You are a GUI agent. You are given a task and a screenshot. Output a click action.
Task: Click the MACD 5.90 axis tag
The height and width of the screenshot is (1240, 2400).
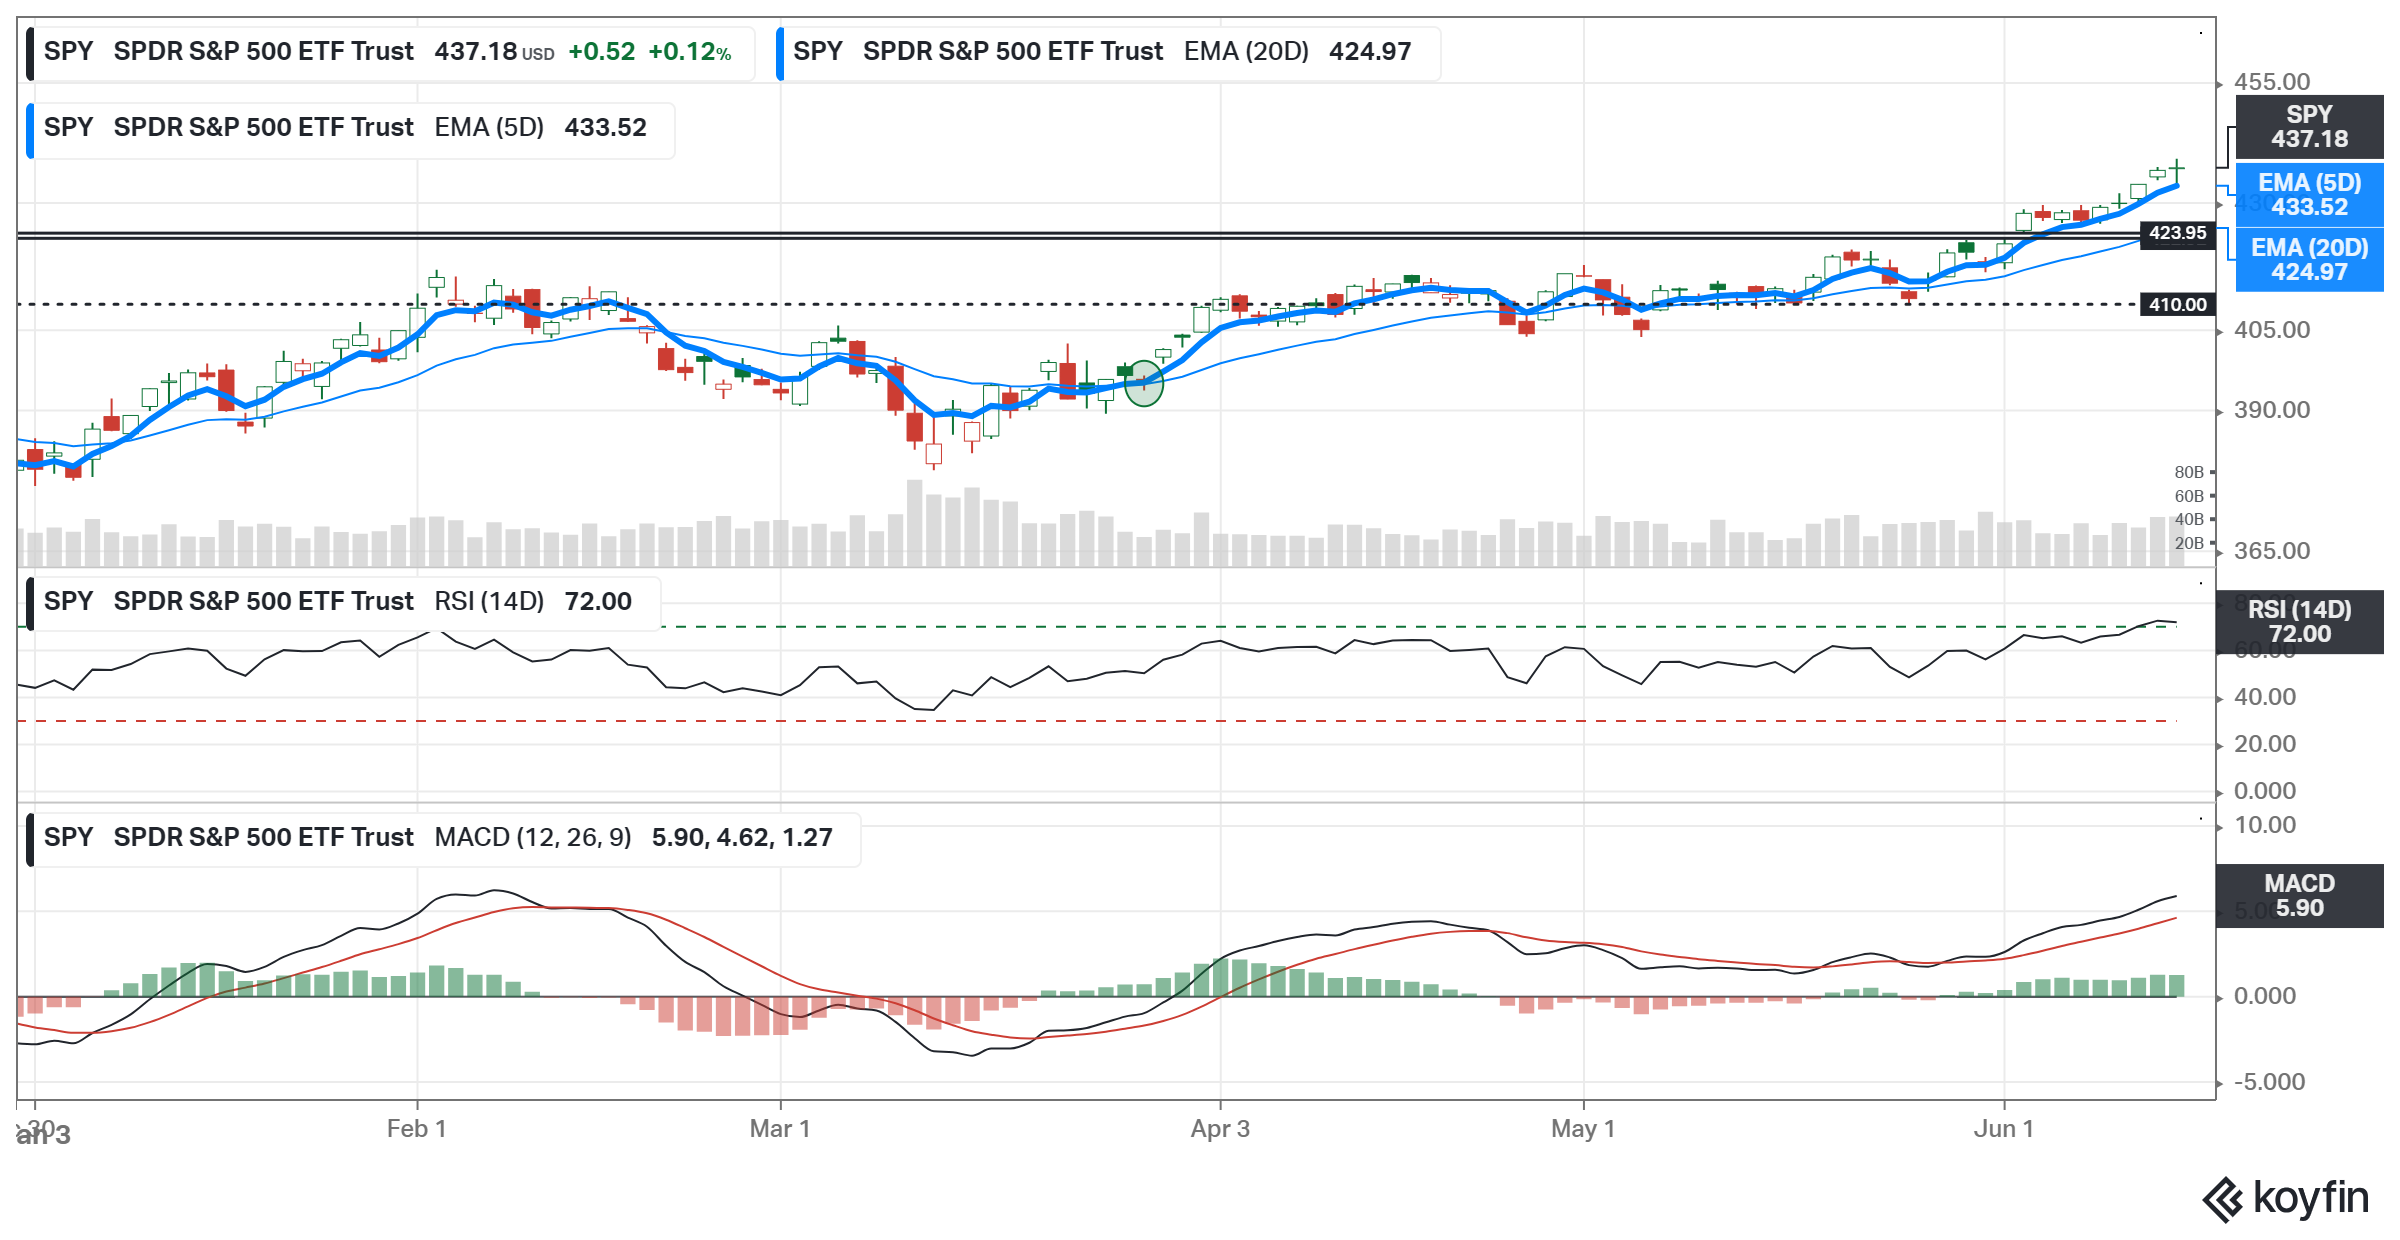click(2298, 896)
